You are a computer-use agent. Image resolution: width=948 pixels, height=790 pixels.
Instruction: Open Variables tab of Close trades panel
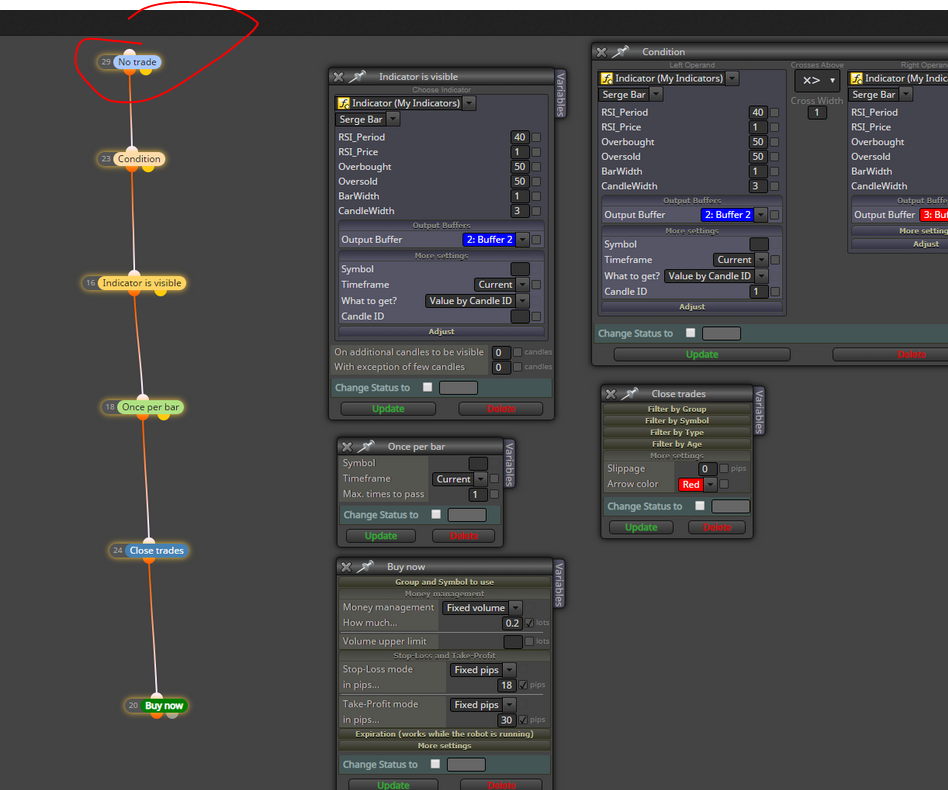tap(759, 411)
